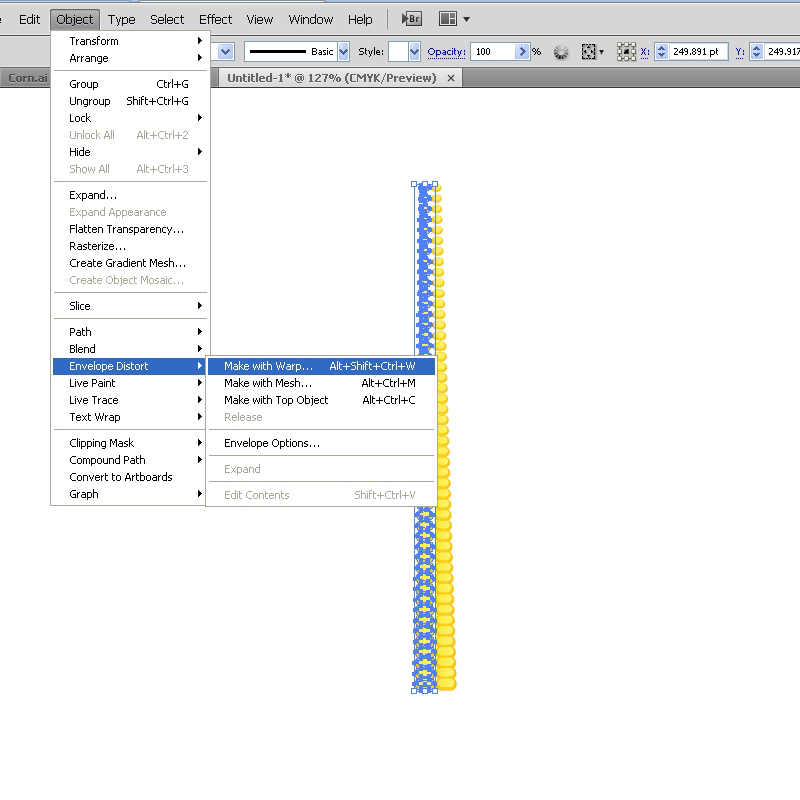Choose Ungroup from the Object menu
Screen dimensions: 800x800
[130, 101]
